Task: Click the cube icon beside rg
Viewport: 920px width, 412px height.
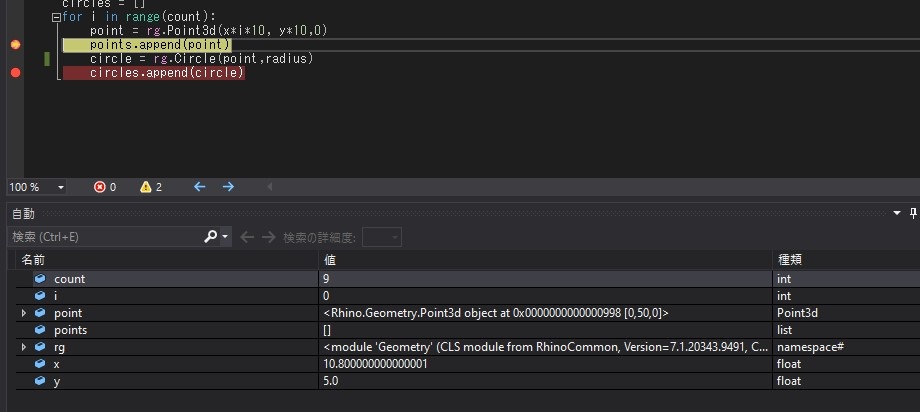Action: click(x=40, y=347)
